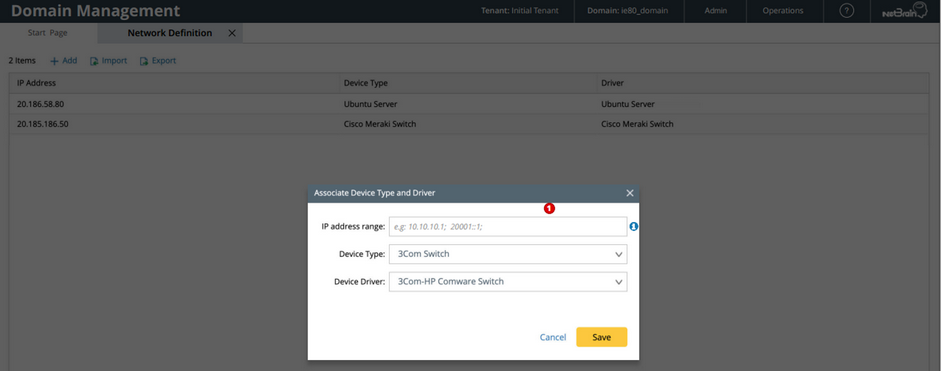Viewport: 941px width, 371px height.
Task: Expand the Device Driver dropdown
Action: [508, 282]
